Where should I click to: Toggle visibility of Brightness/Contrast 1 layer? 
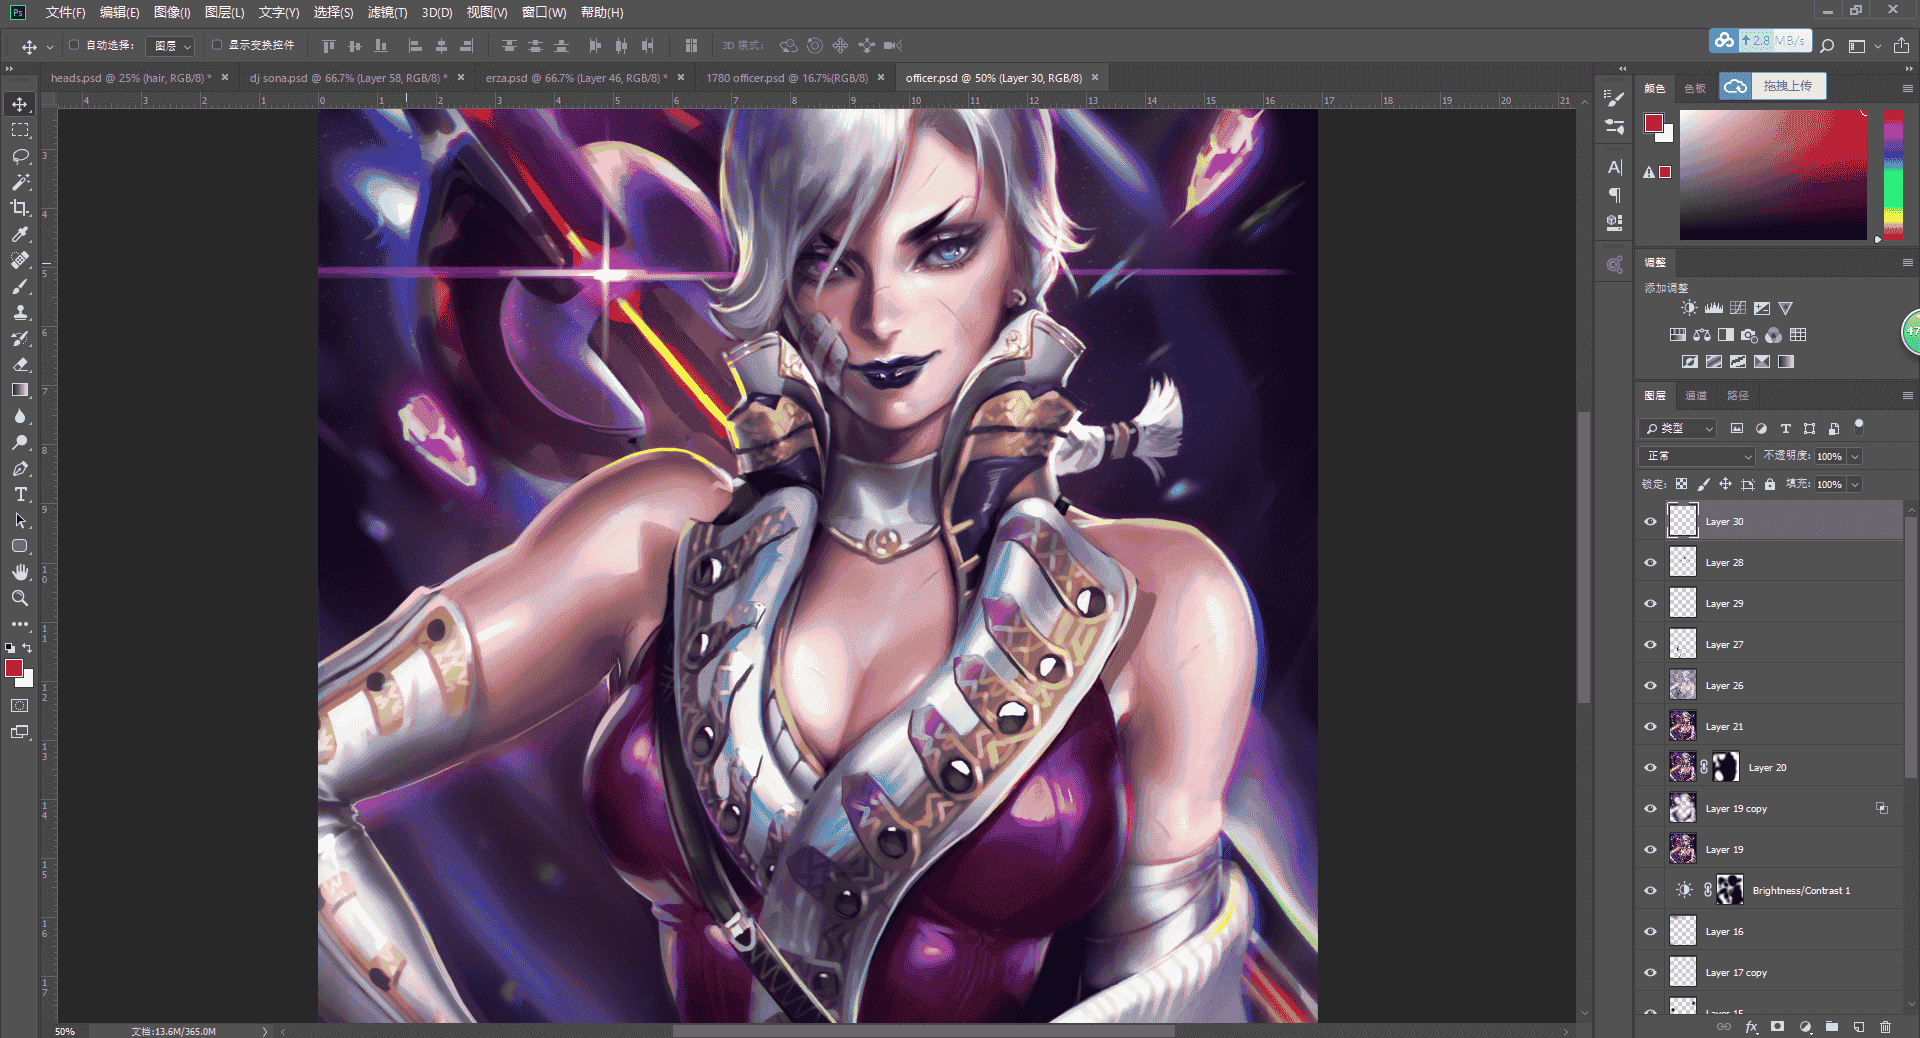tap(1650, 890)
